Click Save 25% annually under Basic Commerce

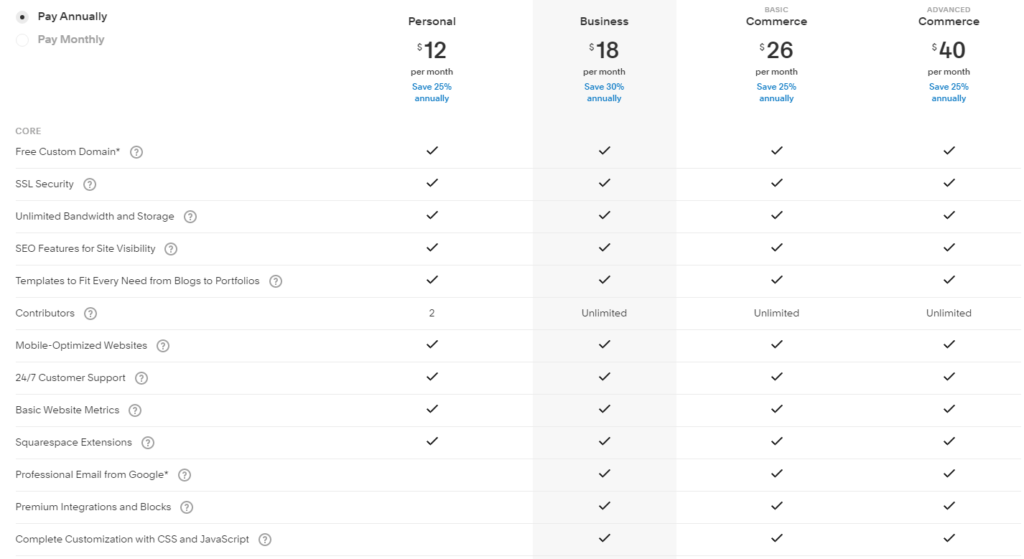(776, 93)
